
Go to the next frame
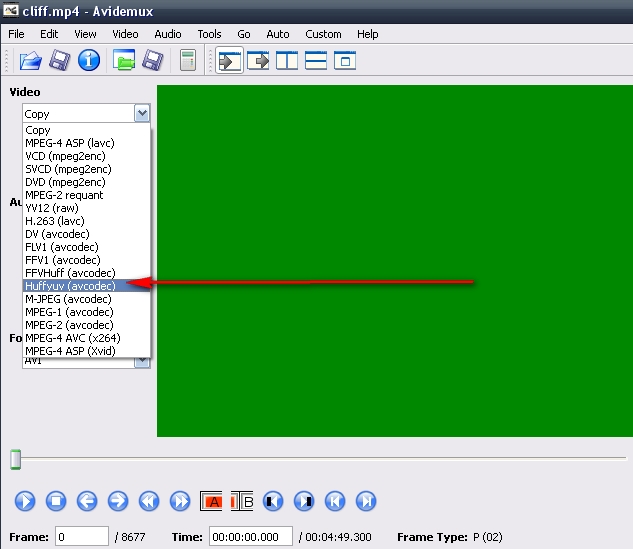point(118,501)
